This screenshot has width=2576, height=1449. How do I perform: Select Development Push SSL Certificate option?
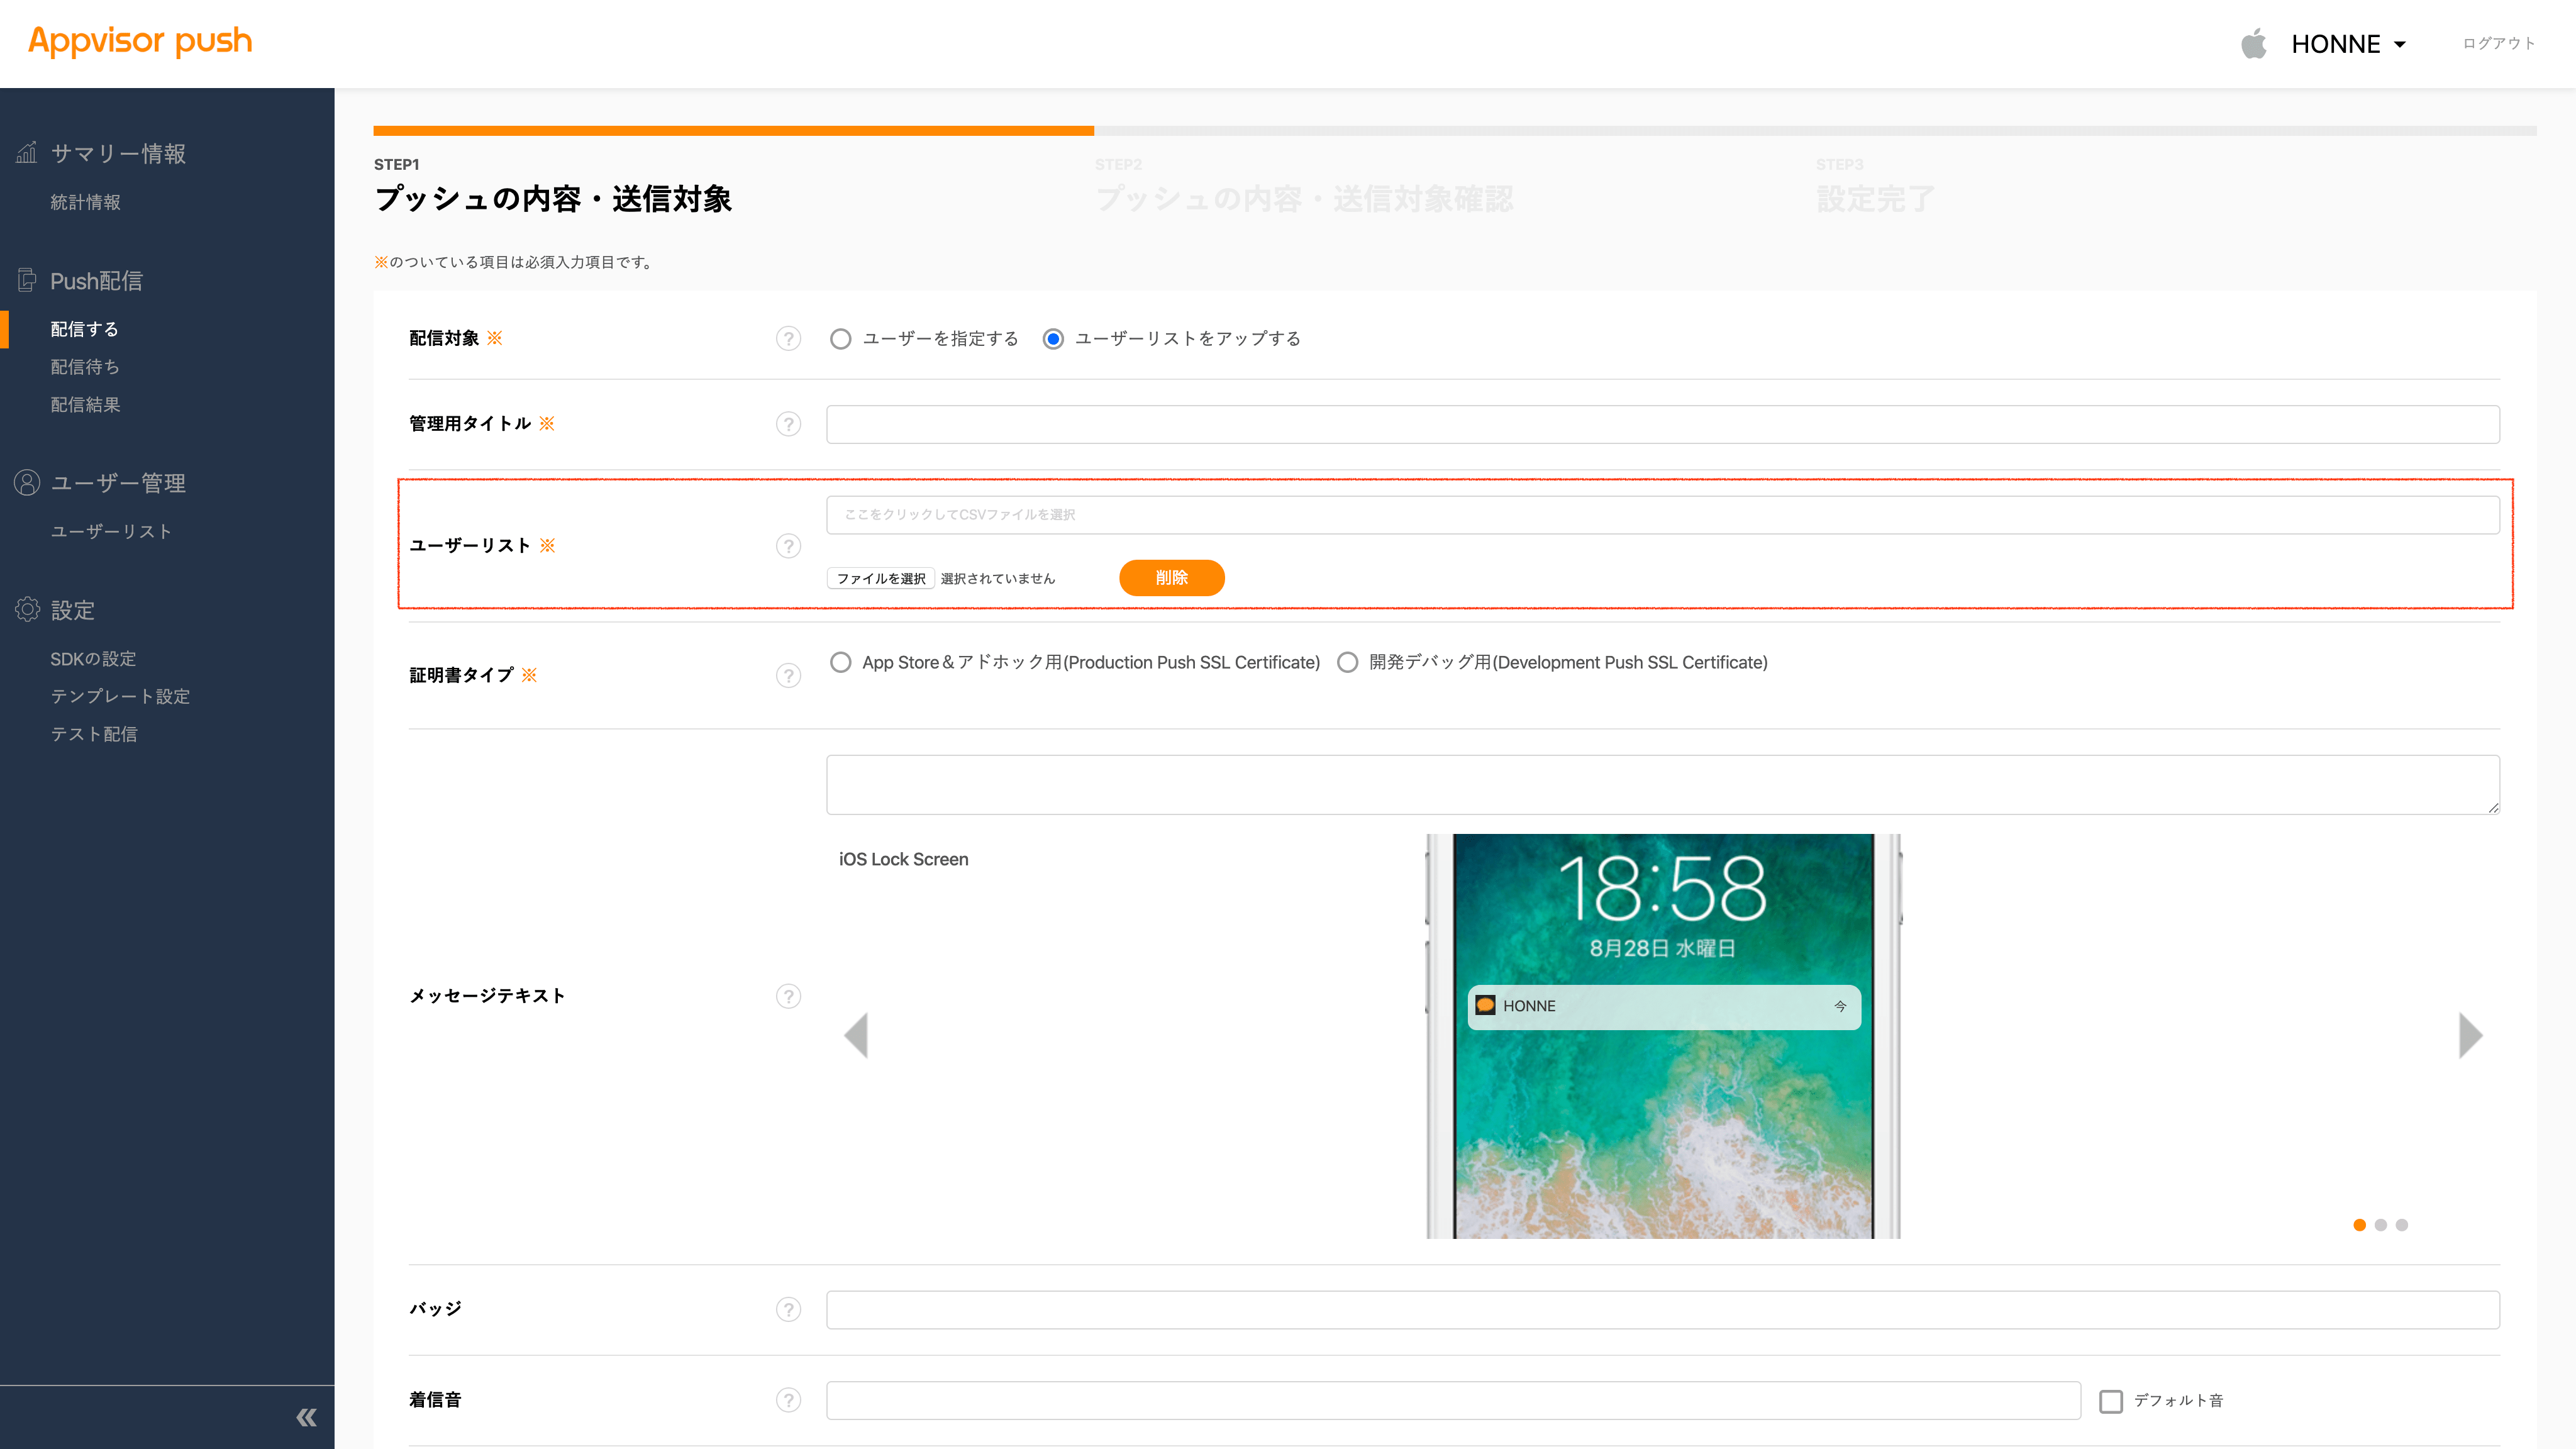tap(1348, 662)
